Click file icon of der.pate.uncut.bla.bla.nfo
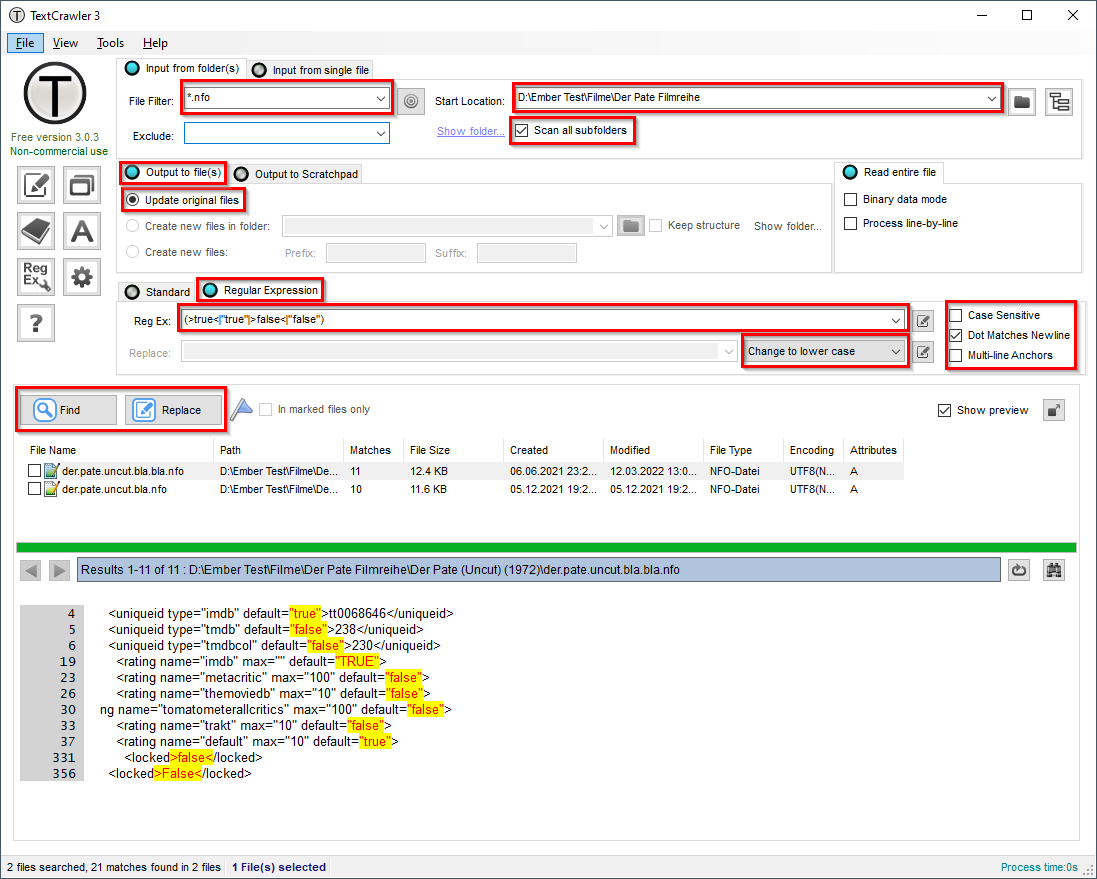Image resolution: width=1097 pixels, height=879 pixels. click(x=52, y=471)
